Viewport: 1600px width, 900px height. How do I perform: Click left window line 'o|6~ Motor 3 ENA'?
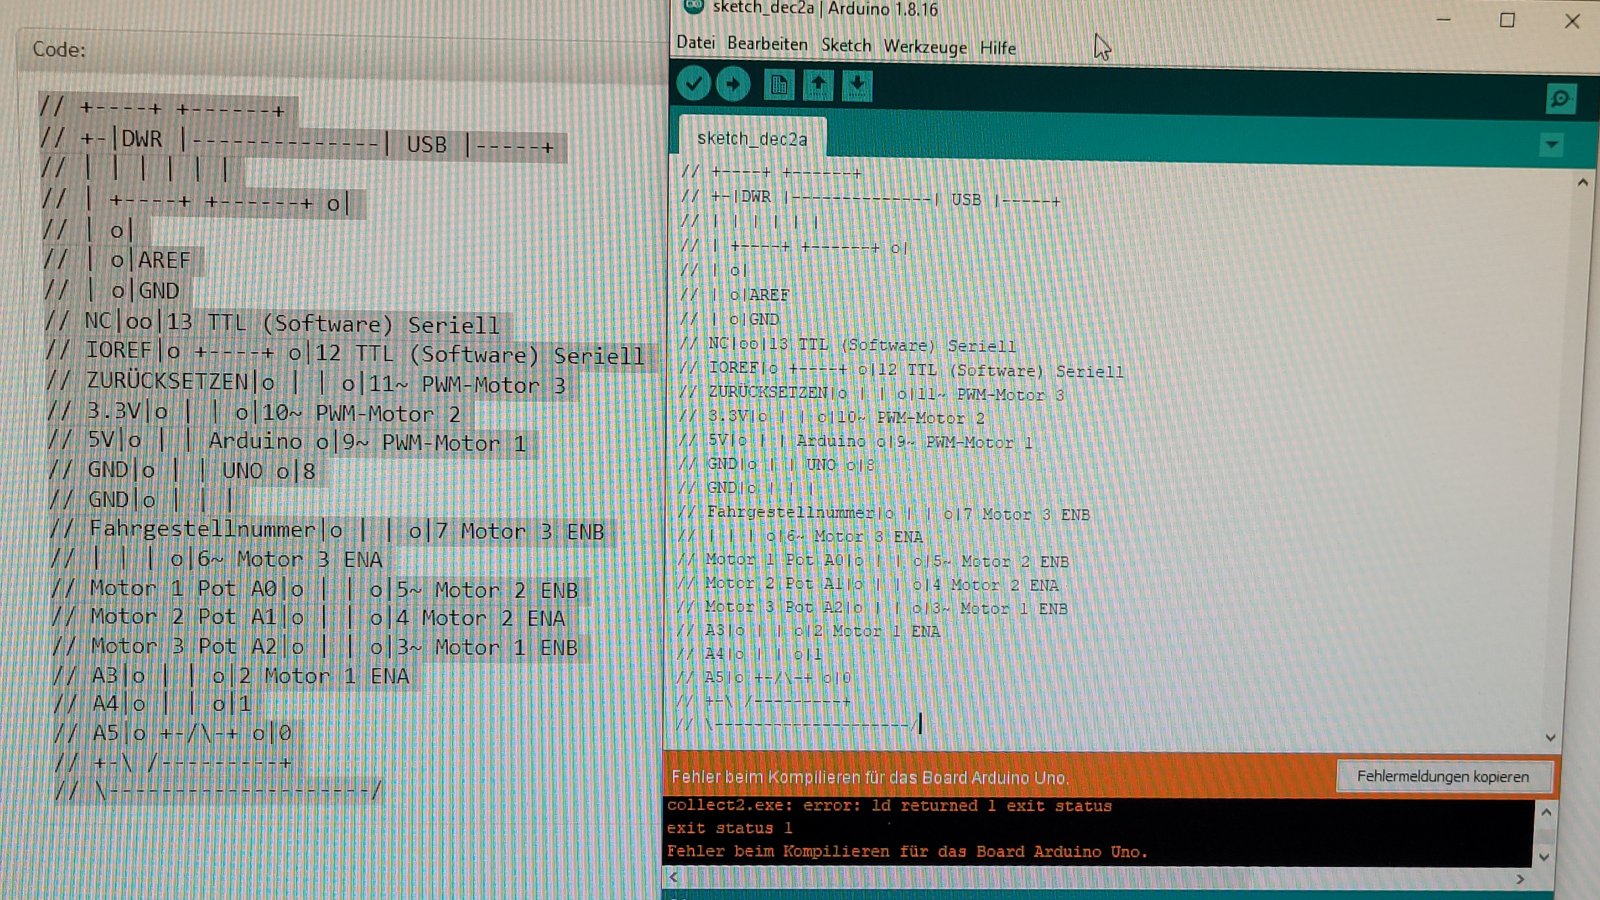[216, 559]
